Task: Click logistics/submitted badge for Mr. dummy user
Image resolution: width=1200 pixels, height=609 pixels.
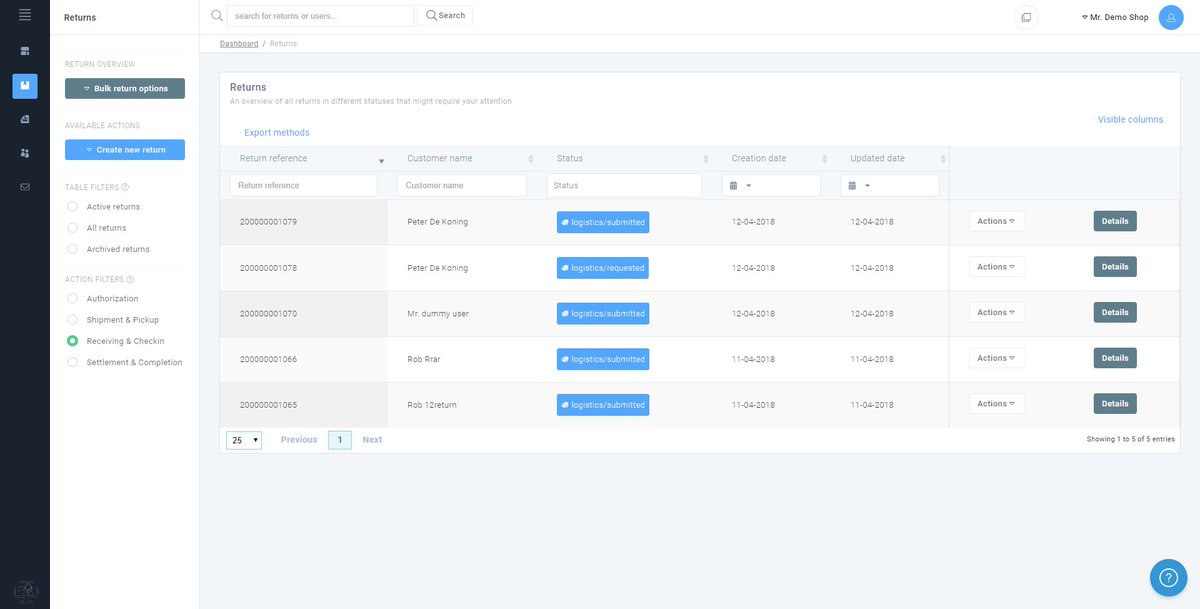Action: click(603, 314)
